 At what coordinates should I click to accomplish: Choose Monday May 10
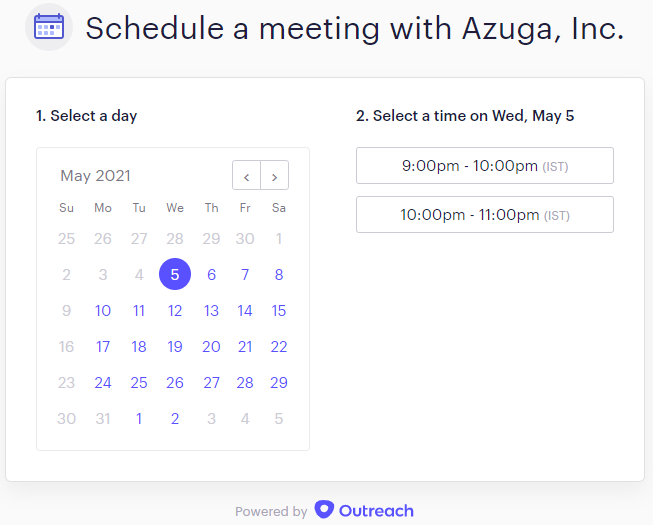click(x=103, y=311)
